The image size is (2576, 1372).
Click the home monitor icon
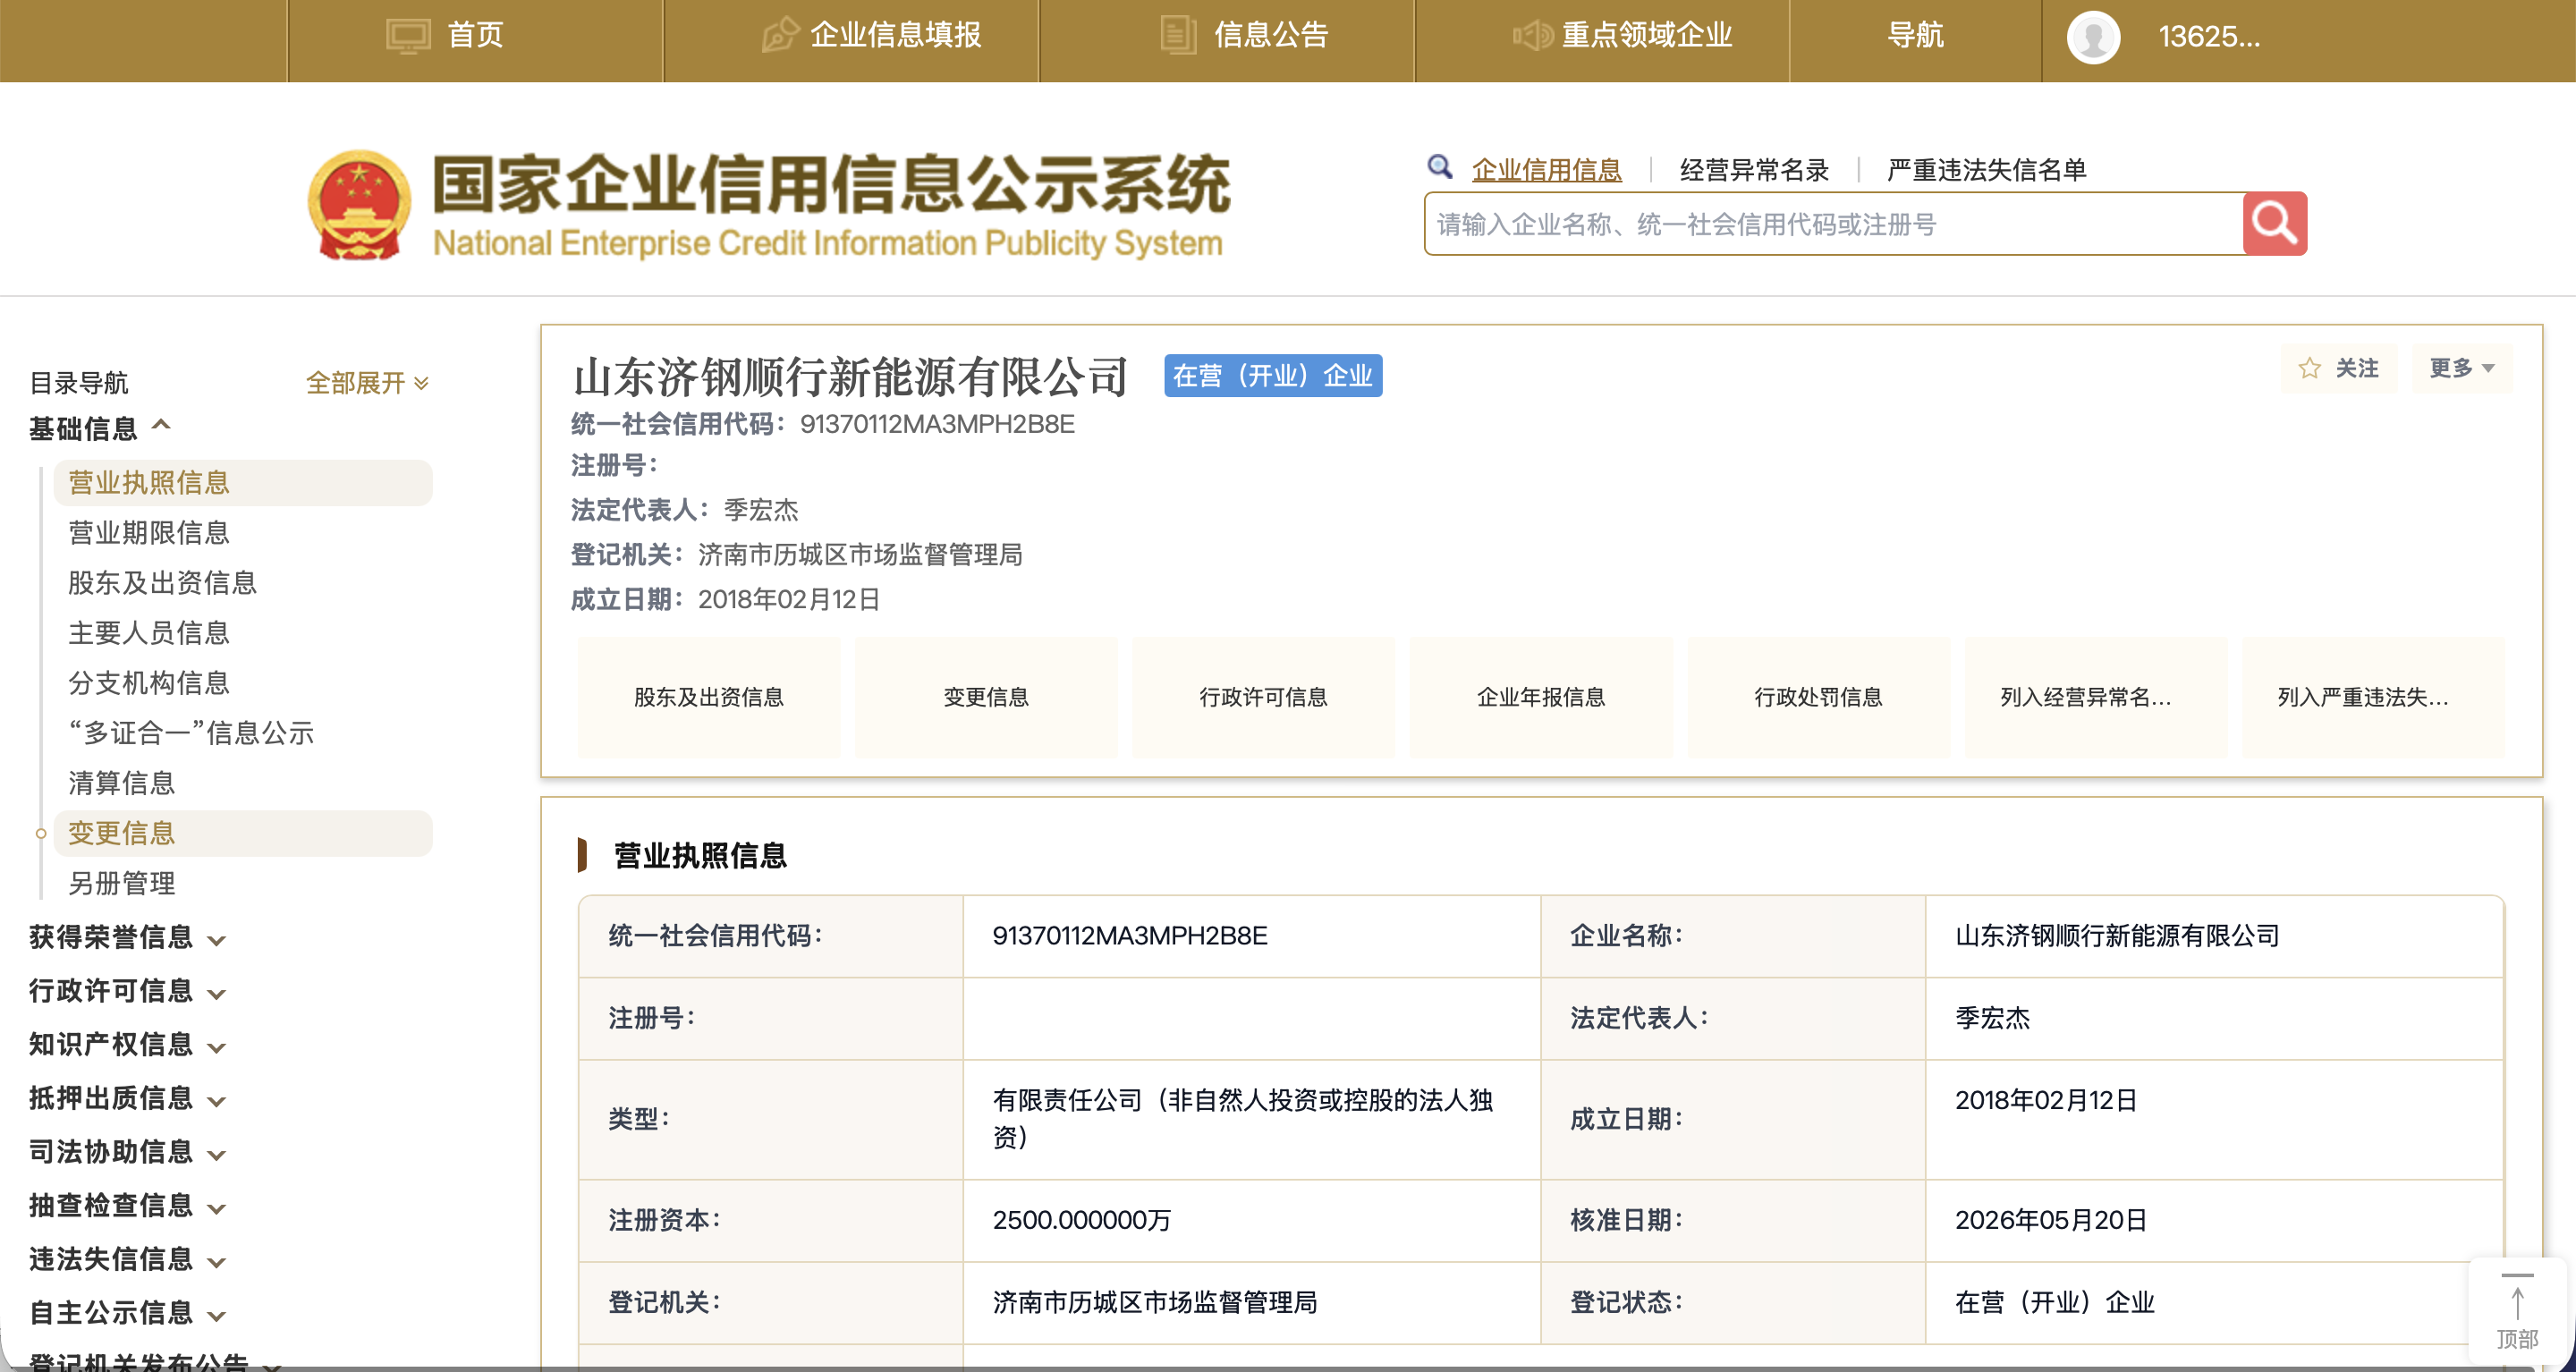[408, 36]
